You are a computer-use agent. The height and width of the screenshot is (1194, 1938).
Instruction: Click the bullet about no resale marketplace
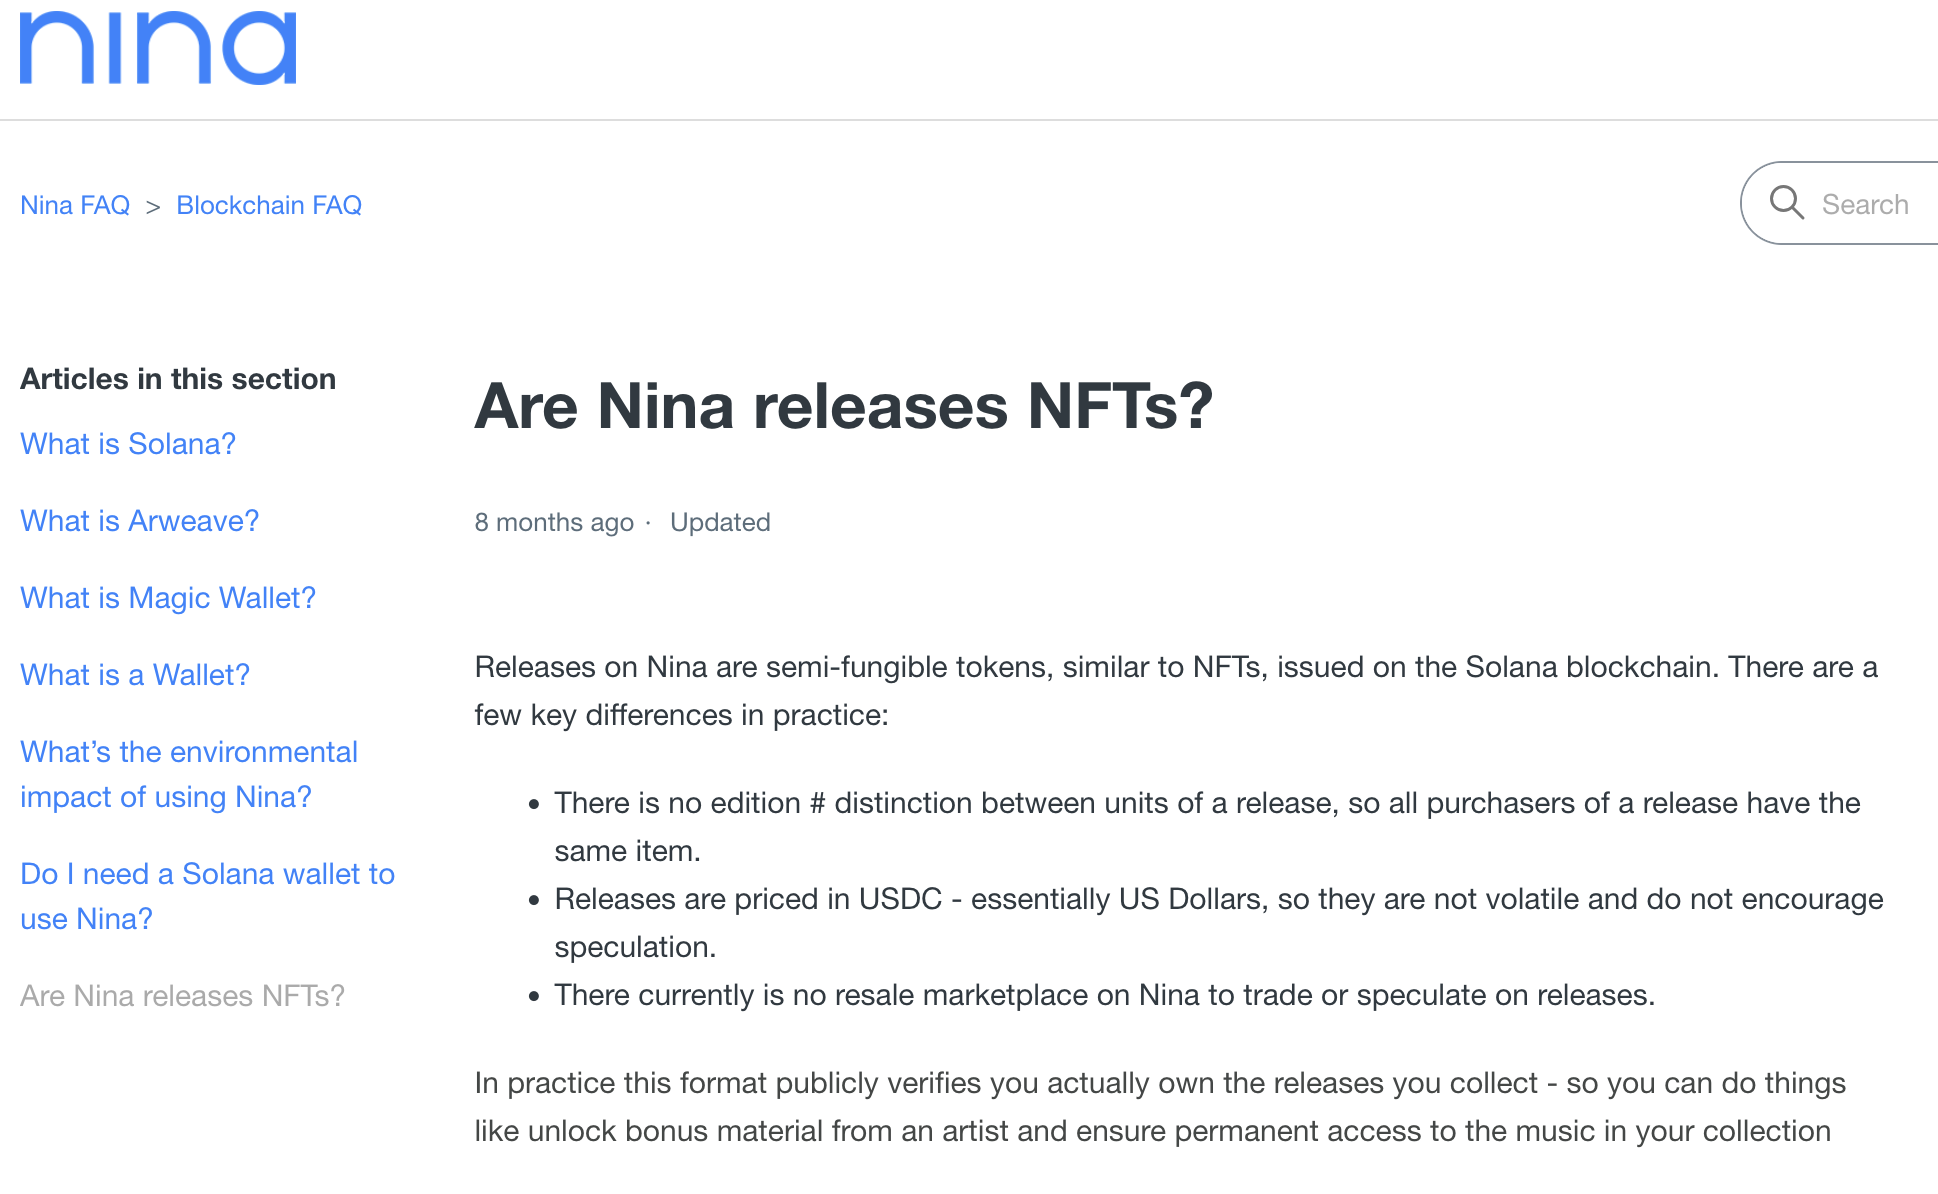1104,995
